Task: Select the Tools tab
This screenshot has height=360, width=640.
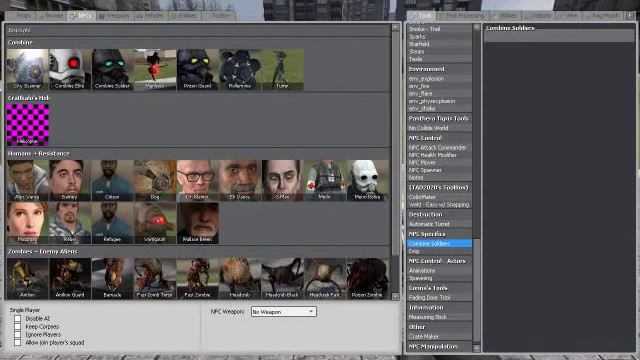Action: [x=421, y=16]
